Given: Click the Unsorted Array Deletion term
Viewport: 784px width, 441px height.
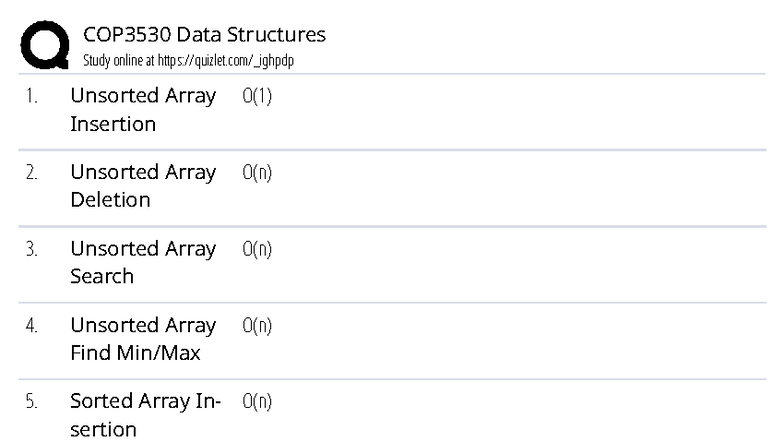Looking at the screenshot, I should click(142, 186).
